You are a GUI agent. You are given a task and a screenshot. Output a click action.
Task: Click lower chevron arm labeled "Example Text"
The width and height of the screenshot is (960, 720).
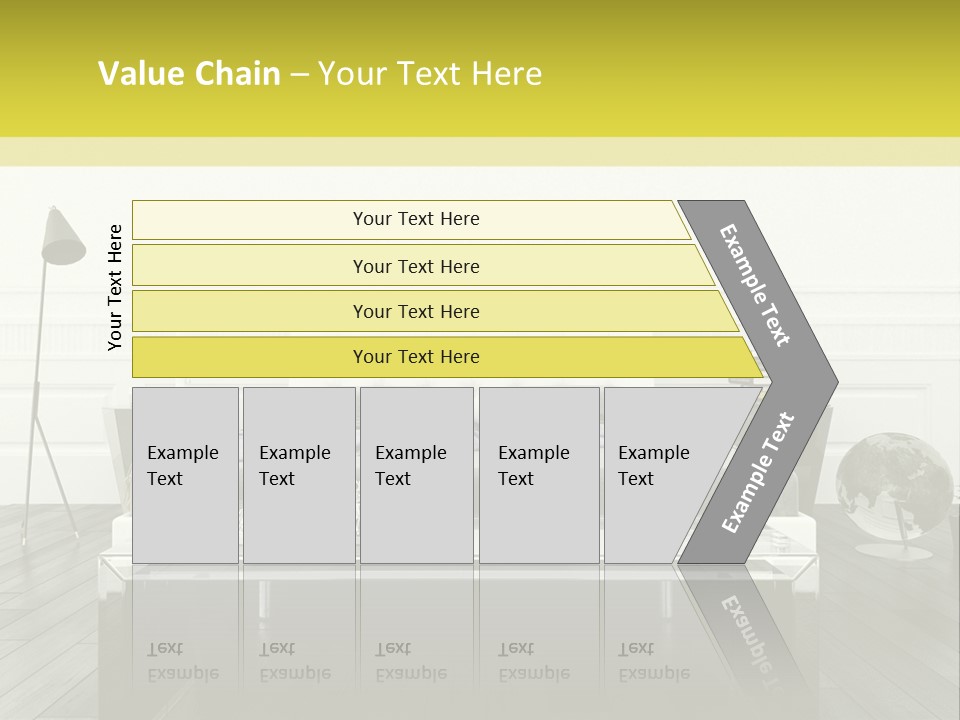coord(757,472)
